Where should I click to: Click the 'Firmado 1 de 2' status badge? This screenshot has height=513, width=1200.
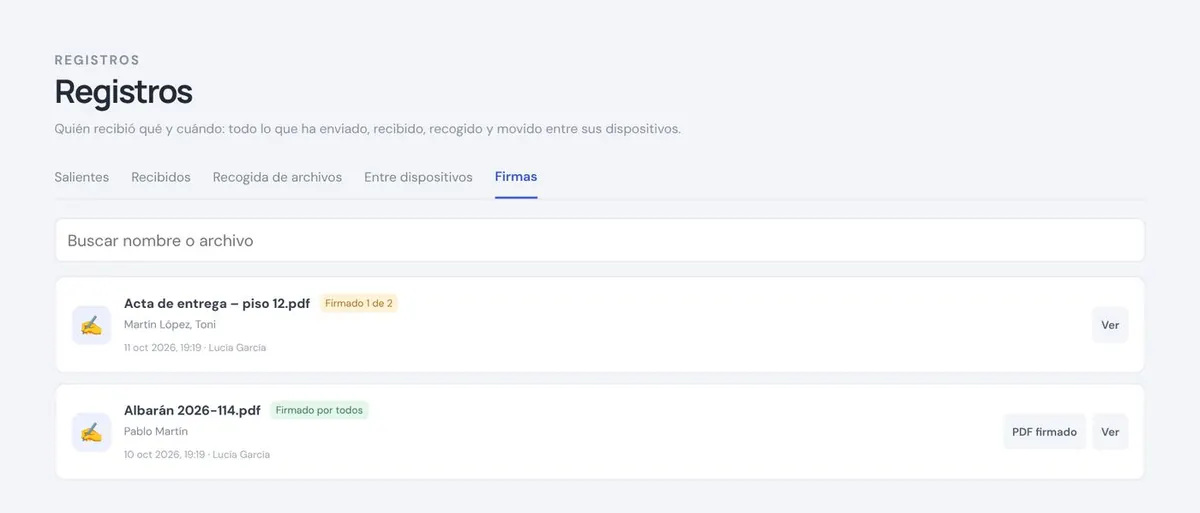tap(359, 303)
